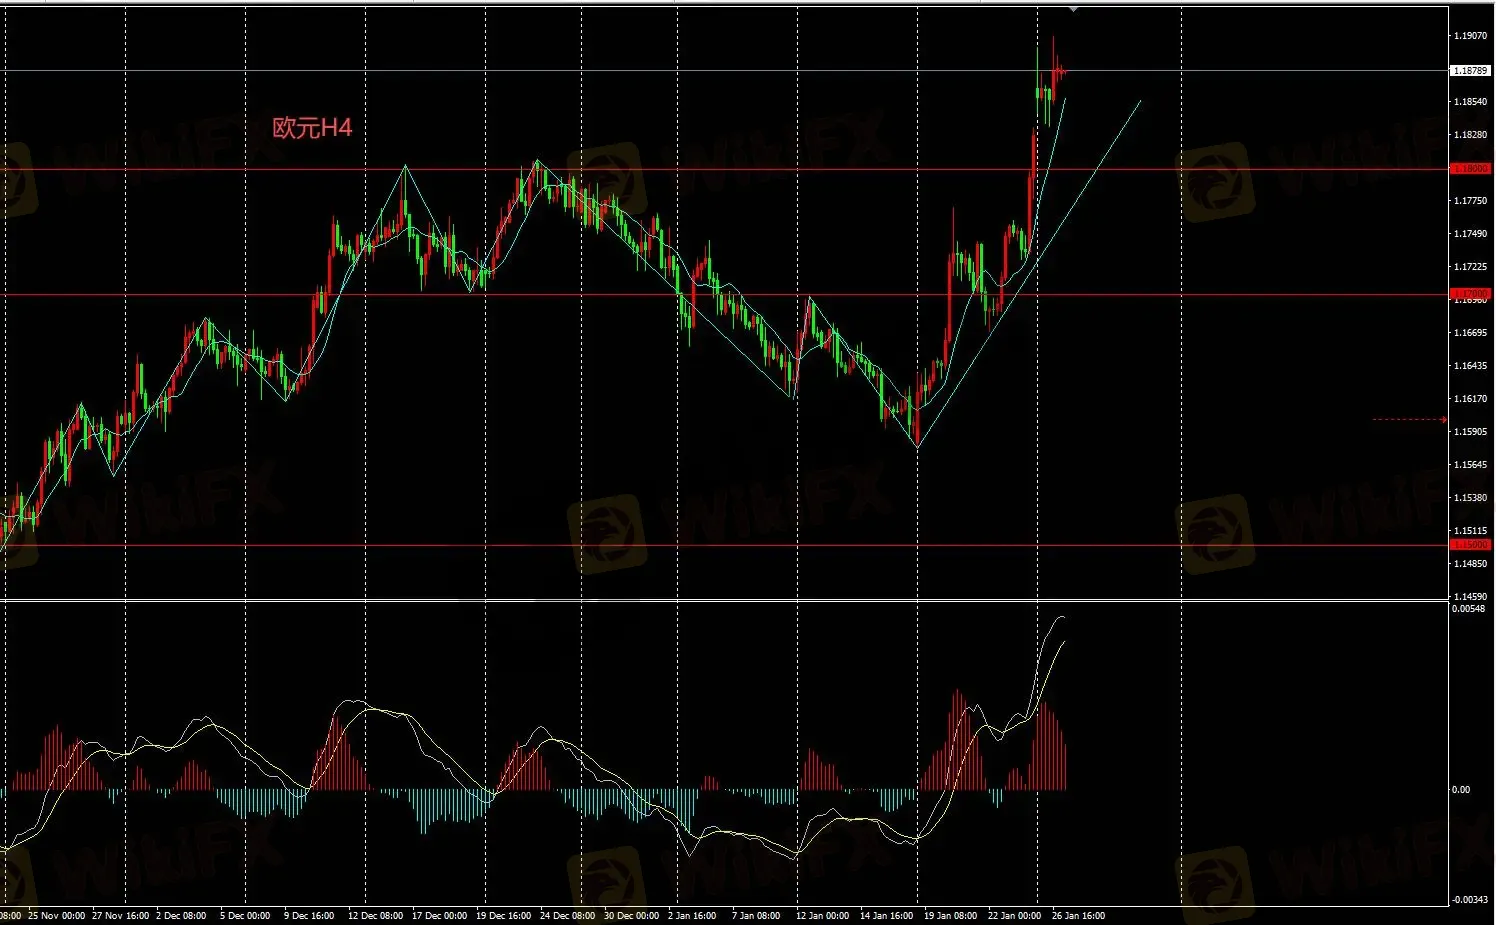Click the 2 Jan 16:00 time label
The height and width of the screenshot is (925, 1496).
692,916
